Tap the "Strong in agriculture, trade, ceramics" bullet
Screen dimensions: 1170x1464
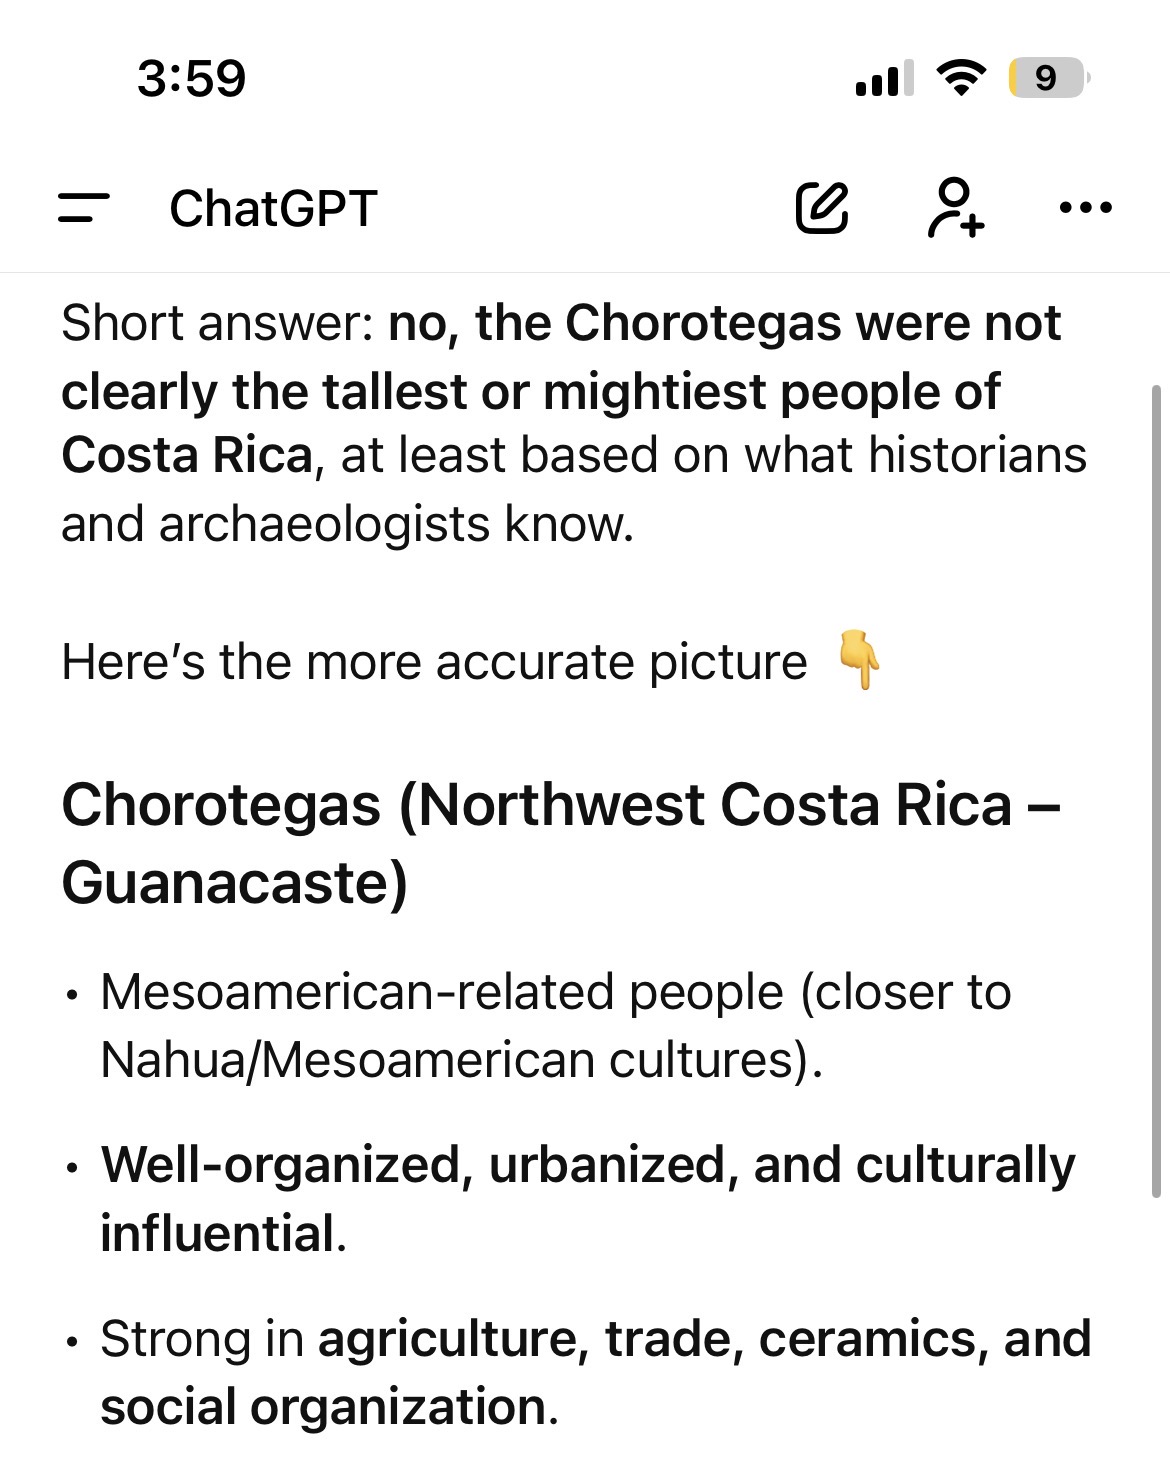(x=594, y=1340)
